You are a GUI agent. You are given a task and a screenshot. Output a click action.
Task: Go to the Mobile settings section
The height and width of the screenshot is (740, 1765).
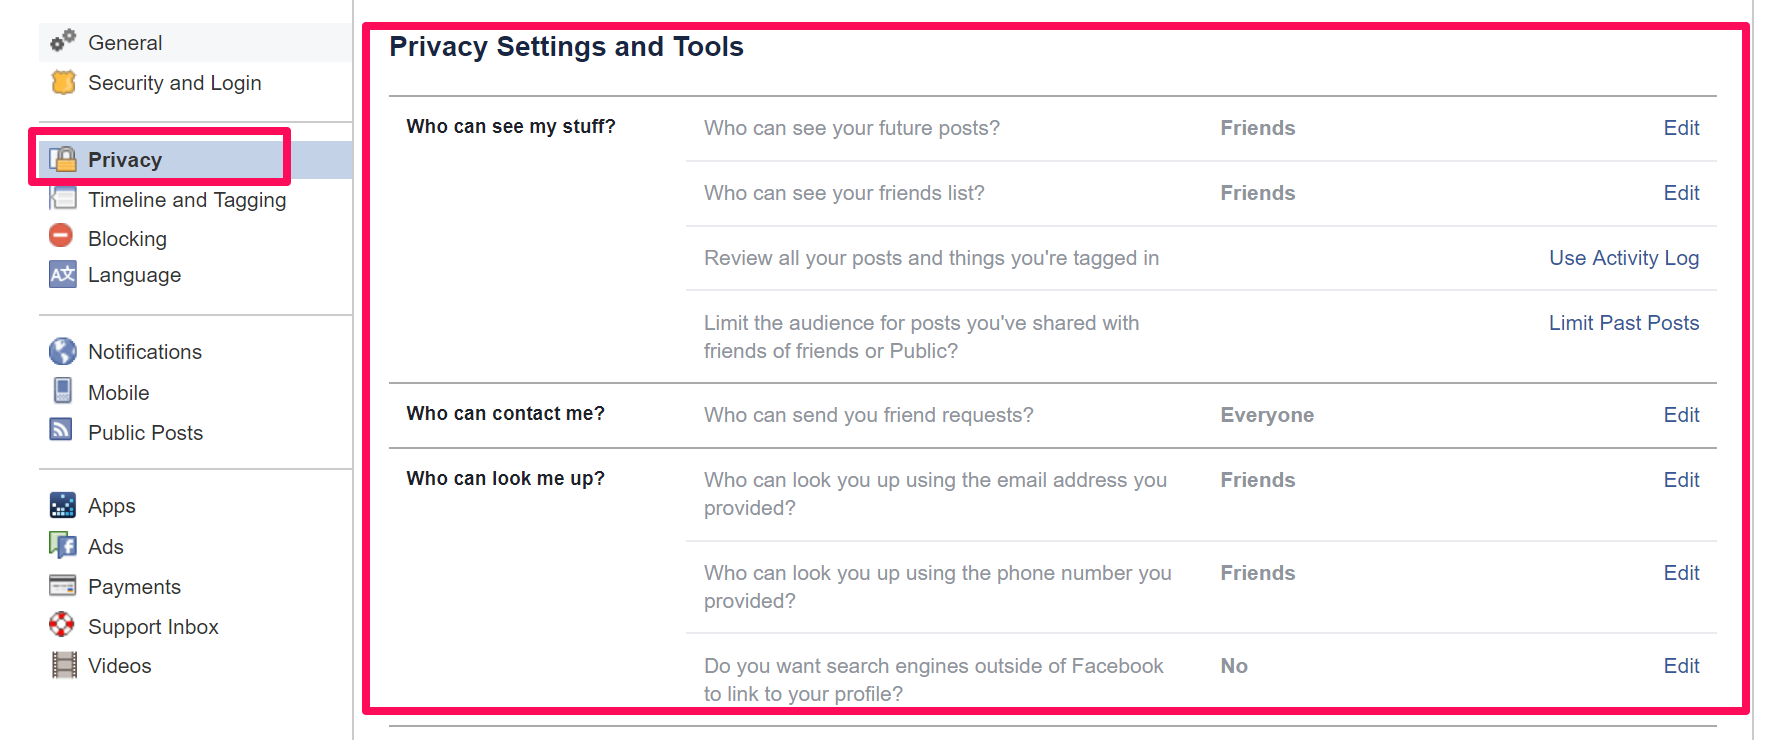pyautogui.click(x=118, y=393)
